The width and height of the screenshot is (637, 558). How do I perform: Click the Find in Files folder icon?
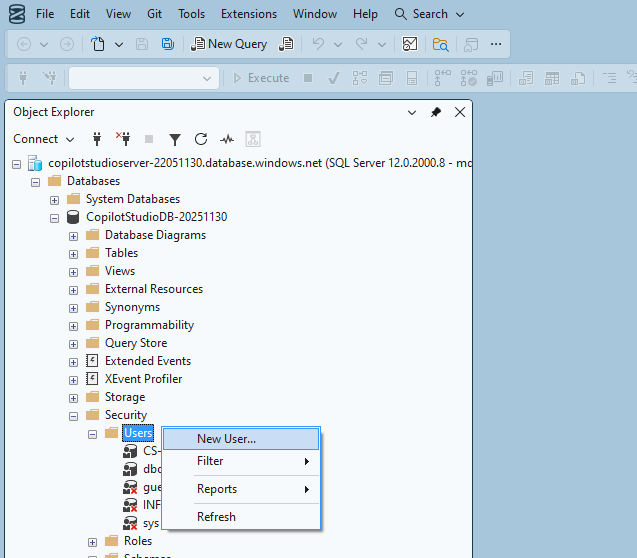point(440,44)
